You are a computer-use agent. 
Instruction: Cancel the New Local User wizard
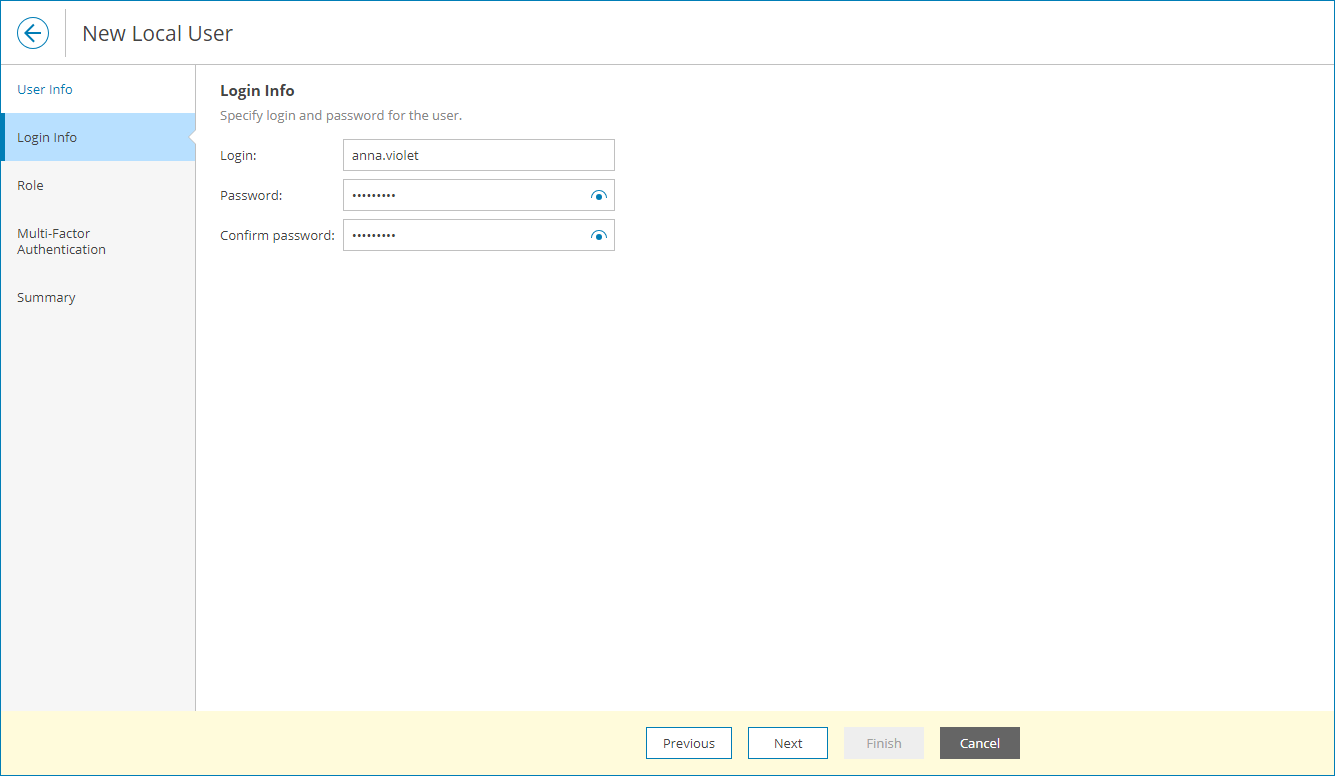click(x=979, y=743)
